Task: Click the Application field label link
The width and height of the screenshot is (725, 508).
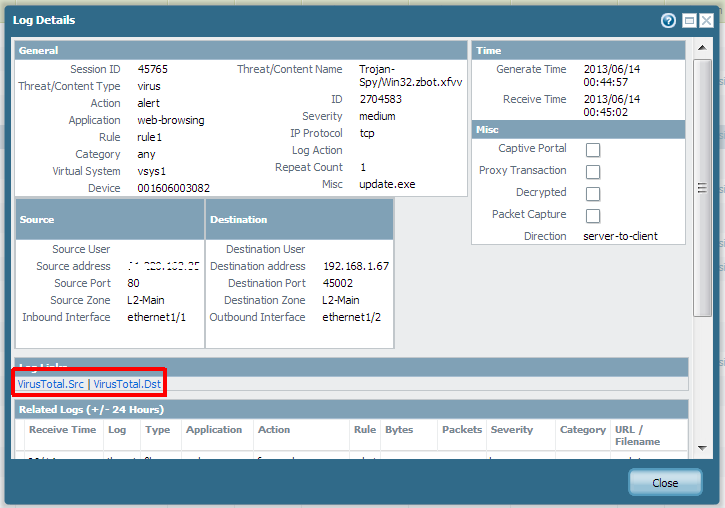Action: pos(94,120)
